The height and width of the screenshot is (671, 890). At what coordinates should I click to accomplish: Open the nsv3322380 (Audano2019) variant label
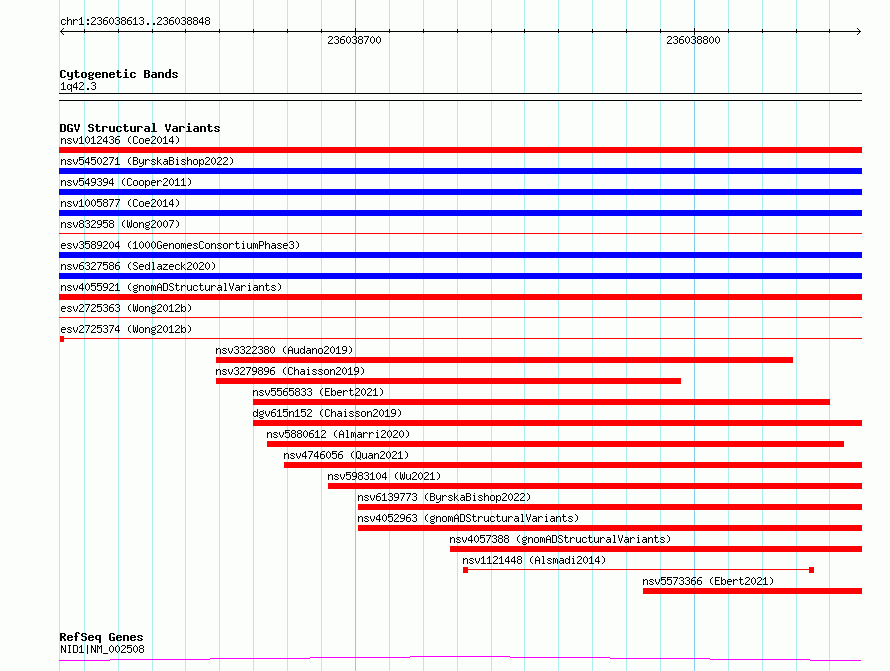point(284,350)
